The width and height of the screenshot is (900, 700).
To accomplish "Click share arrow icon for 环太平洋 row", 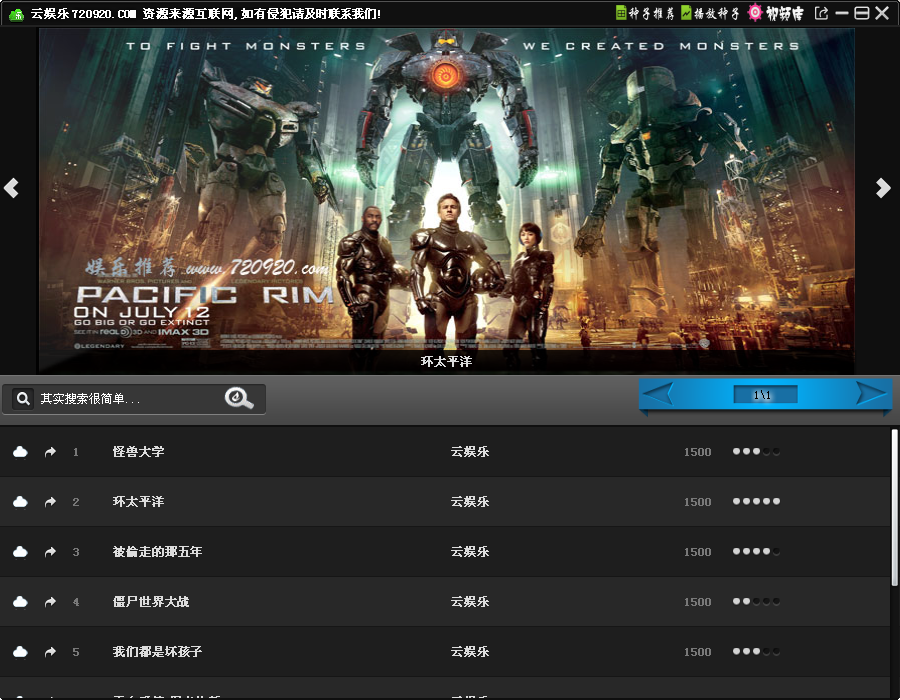I will pyautogui.click(x=51, y=502).
